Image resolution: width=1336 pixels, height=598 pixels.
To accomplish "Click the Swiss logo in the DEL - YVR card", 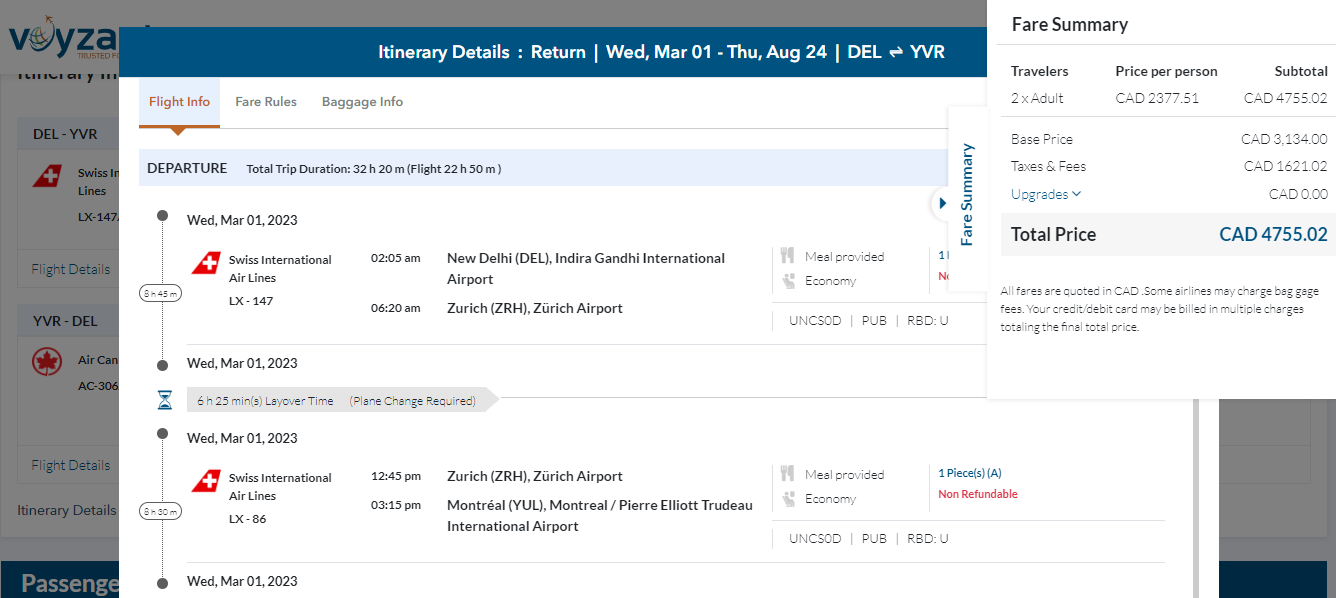I will (x=47, y=177).
